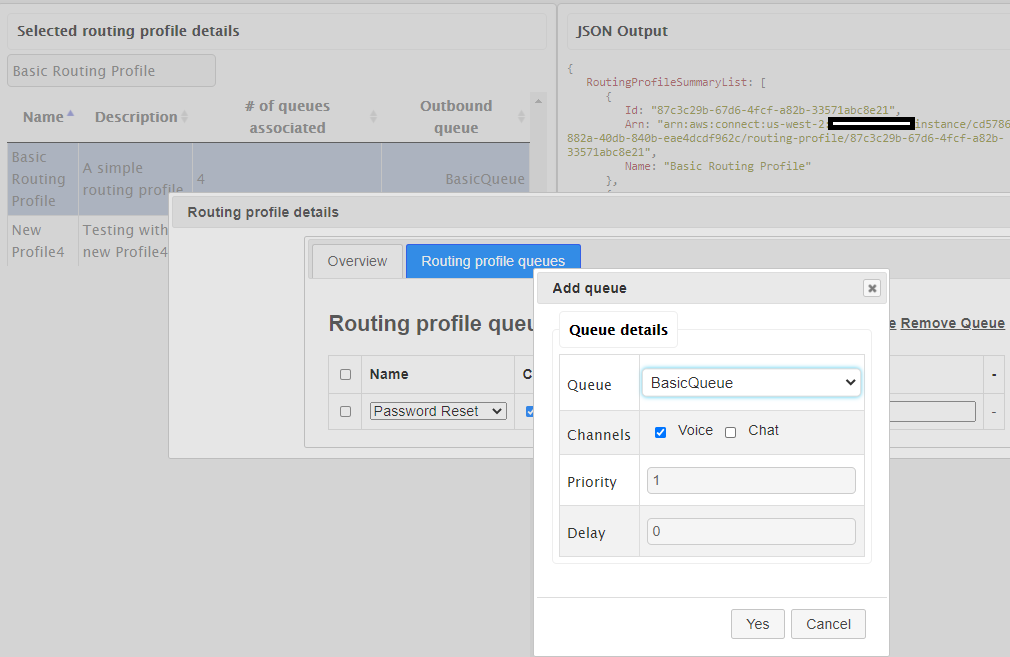
Task: Click 'A simple routing profile' description cell
Action: (135, 178)
